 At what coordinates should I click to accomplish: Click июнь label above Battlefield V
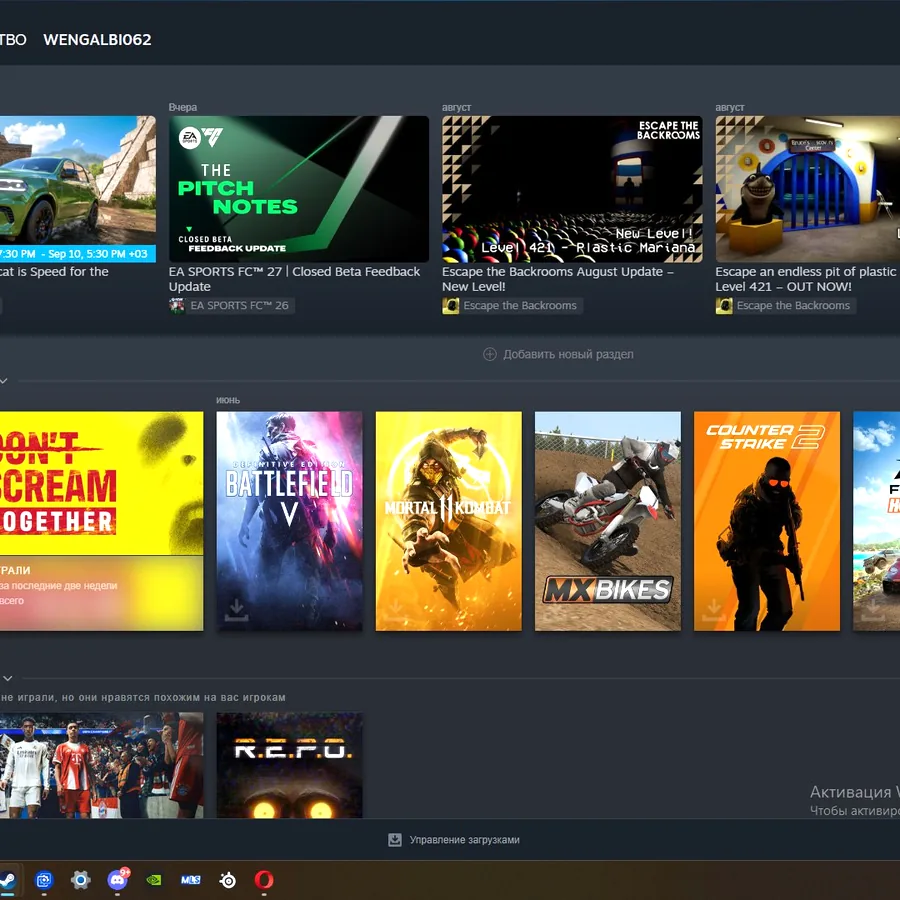click(x=228, y=400)
